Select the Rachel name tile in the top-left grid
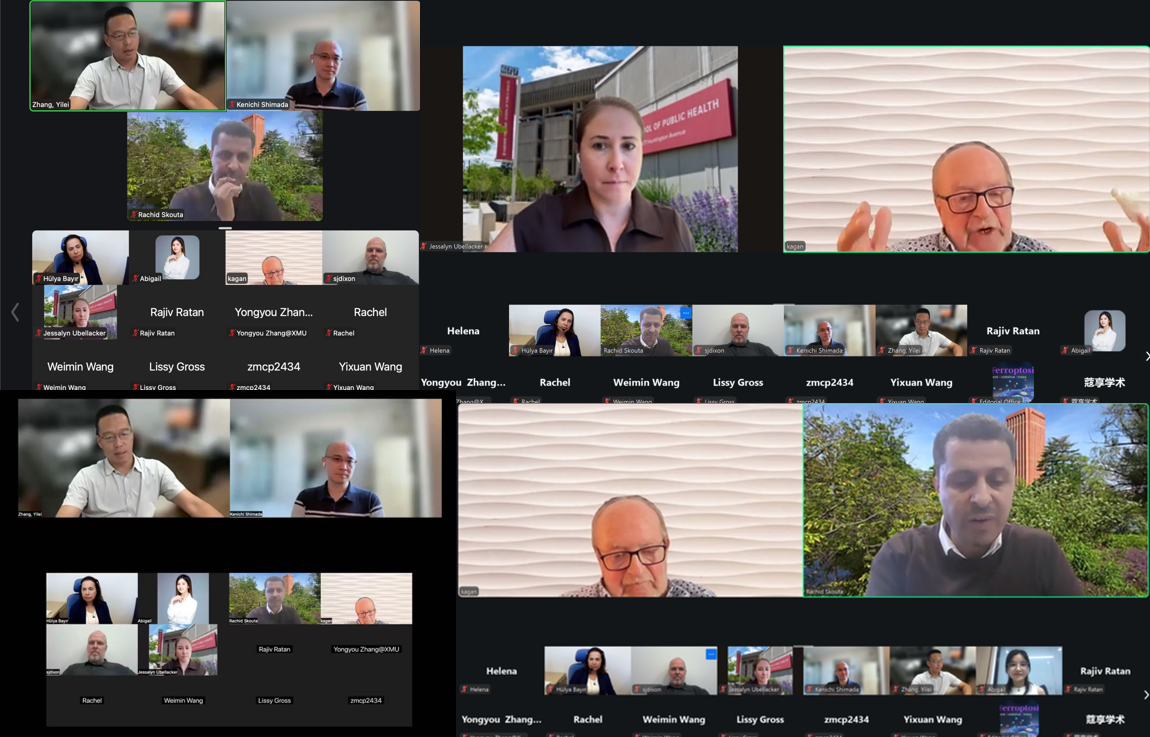Viewport: 1150px width, 737px height. tap(370, 312)
